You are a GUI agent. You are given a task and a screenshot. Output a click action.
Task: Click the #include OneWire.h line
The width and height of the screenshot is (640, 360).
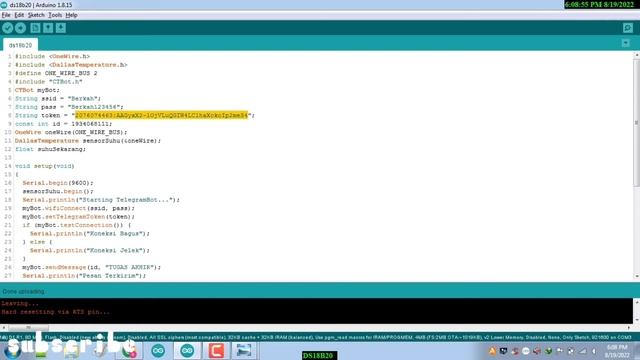coord(52,56)
